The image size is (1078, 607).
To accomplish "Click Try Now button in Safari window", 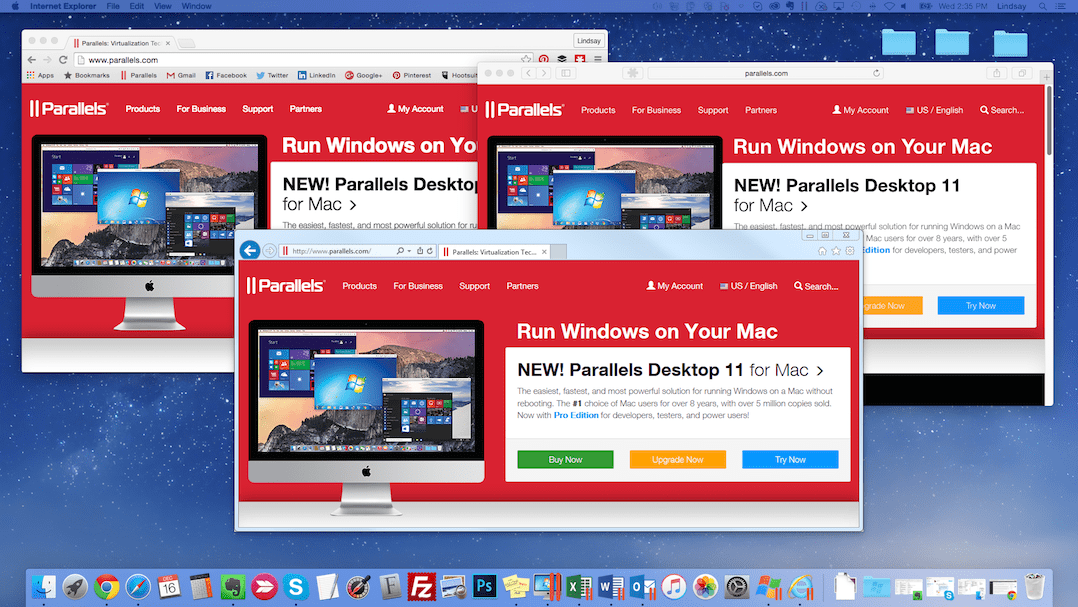I will (x=980, y=305).
